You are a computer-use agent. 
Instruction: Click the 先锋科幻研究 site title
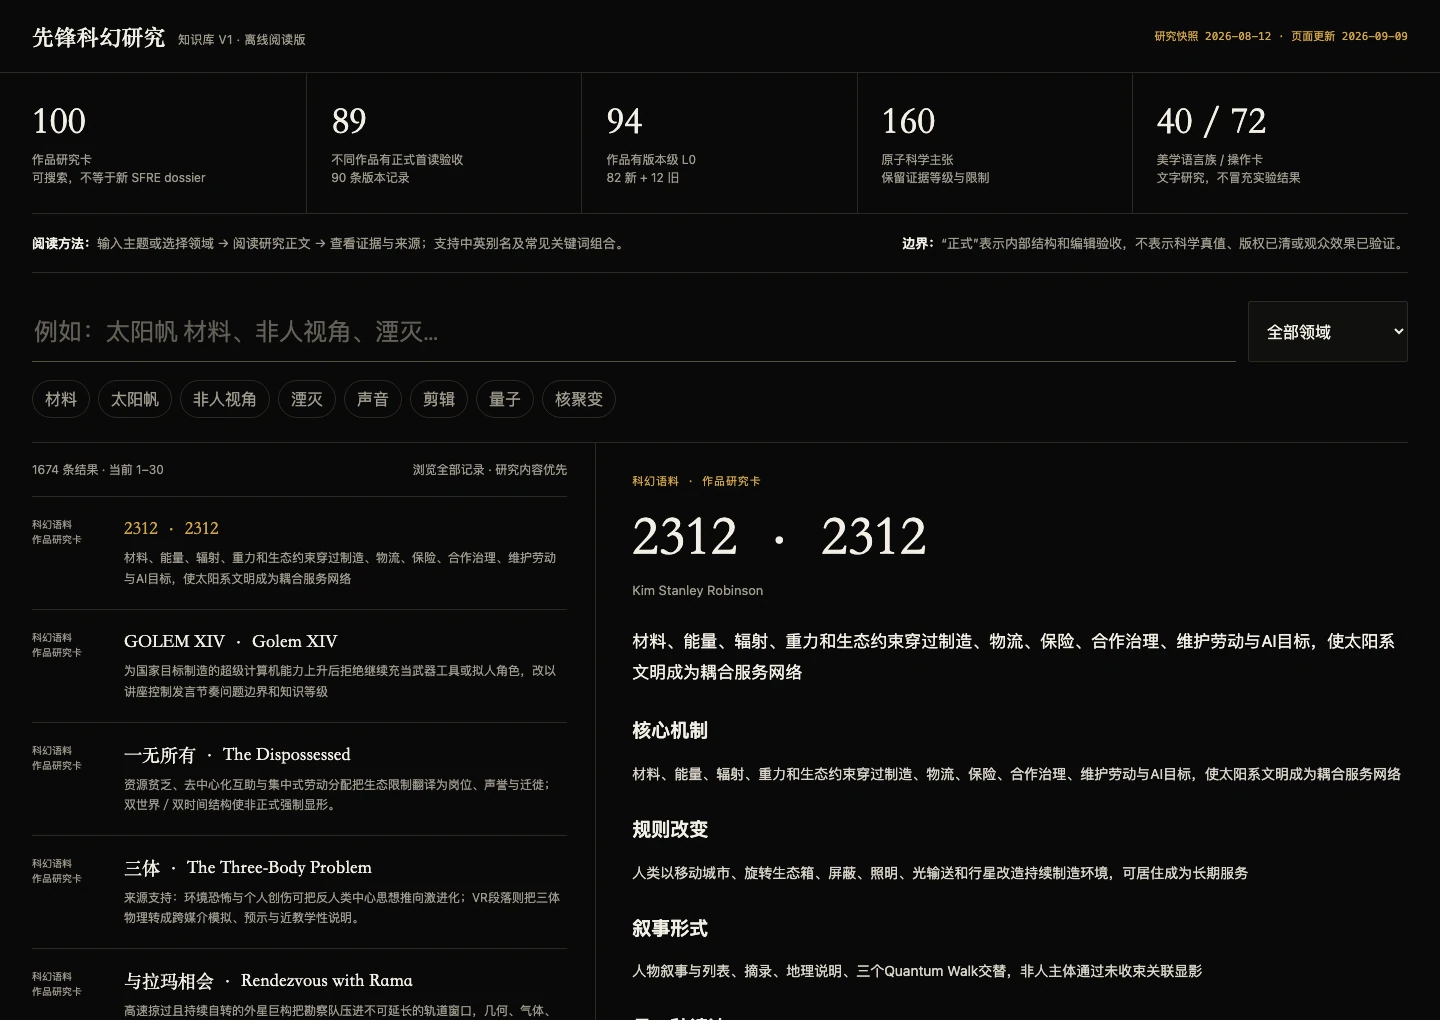98,38
